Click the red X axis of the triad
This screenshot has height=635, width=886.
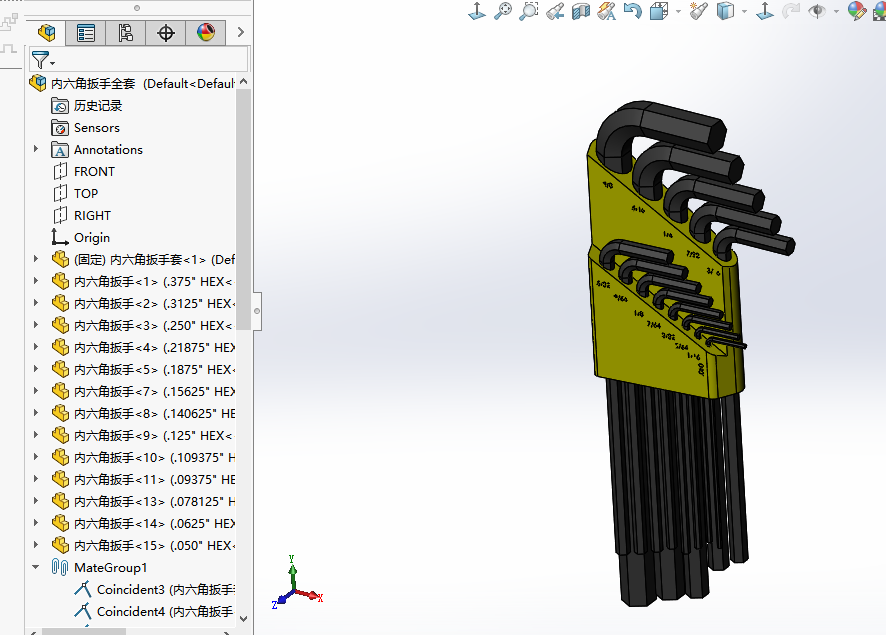(310, 595)
